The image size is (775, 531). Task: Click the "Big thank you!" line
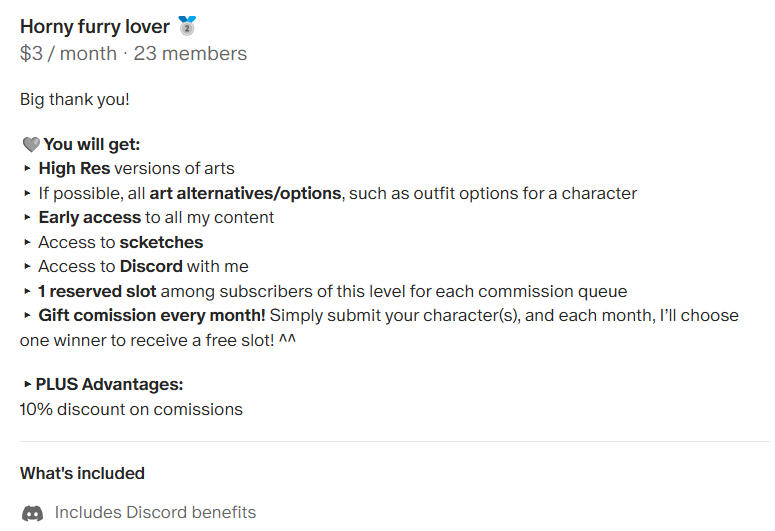click(75, 100)
